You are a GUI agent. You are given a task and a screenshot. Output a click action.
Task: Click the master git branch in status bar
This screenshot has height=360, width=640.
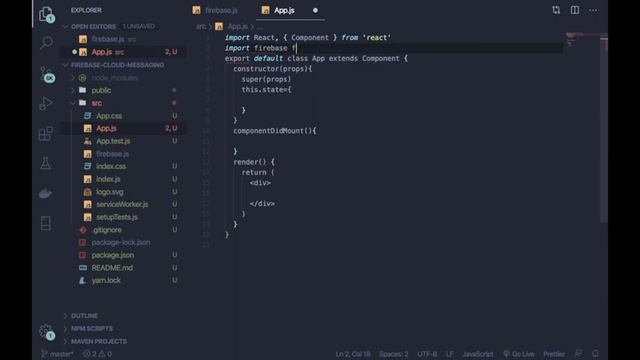[x=57, y=353]
